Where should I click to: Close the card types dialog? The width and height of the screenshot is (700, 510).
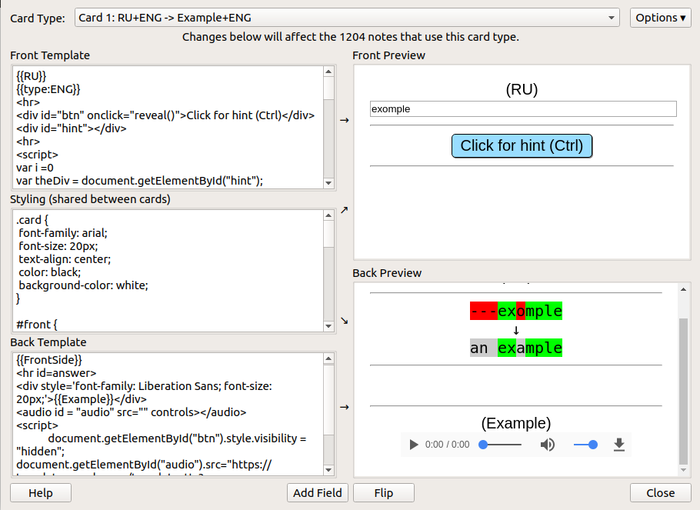click(x=660, y=492)
